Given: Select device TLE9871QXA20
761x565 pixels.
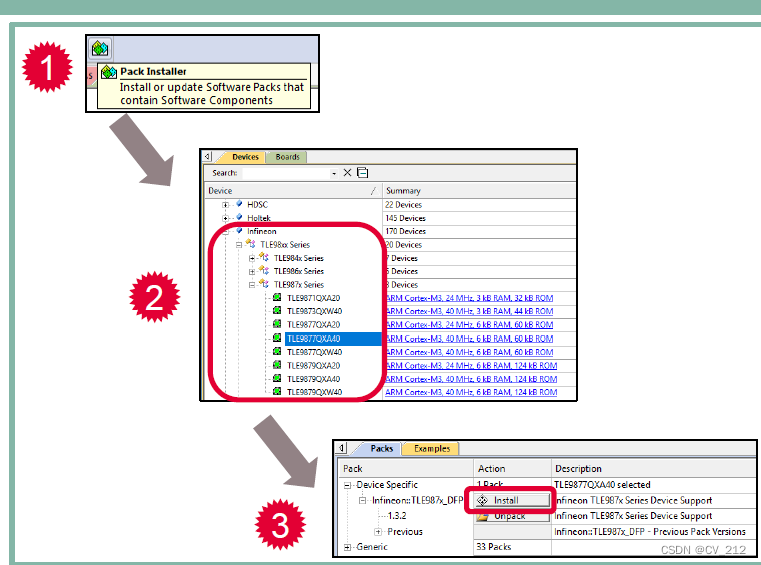Looking at the screenshot, I should pyautogui.click(x=314, y=298).
